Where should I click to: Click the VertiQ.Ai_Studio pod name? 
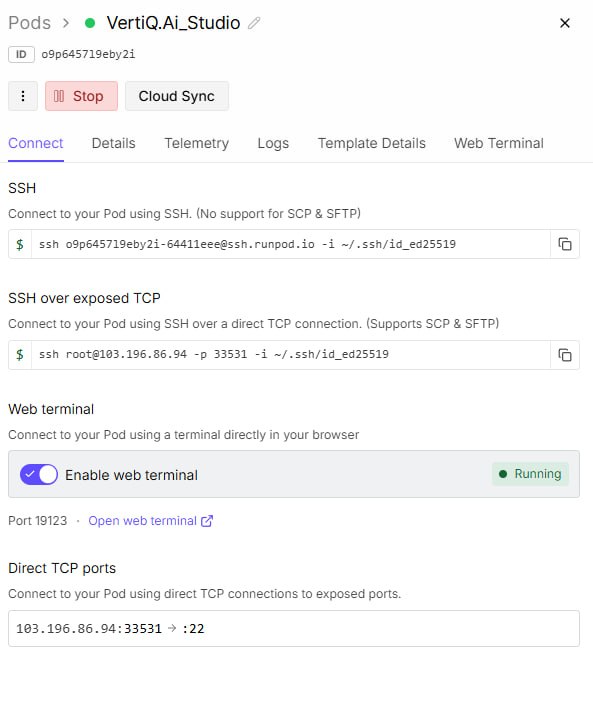(173, 23)
